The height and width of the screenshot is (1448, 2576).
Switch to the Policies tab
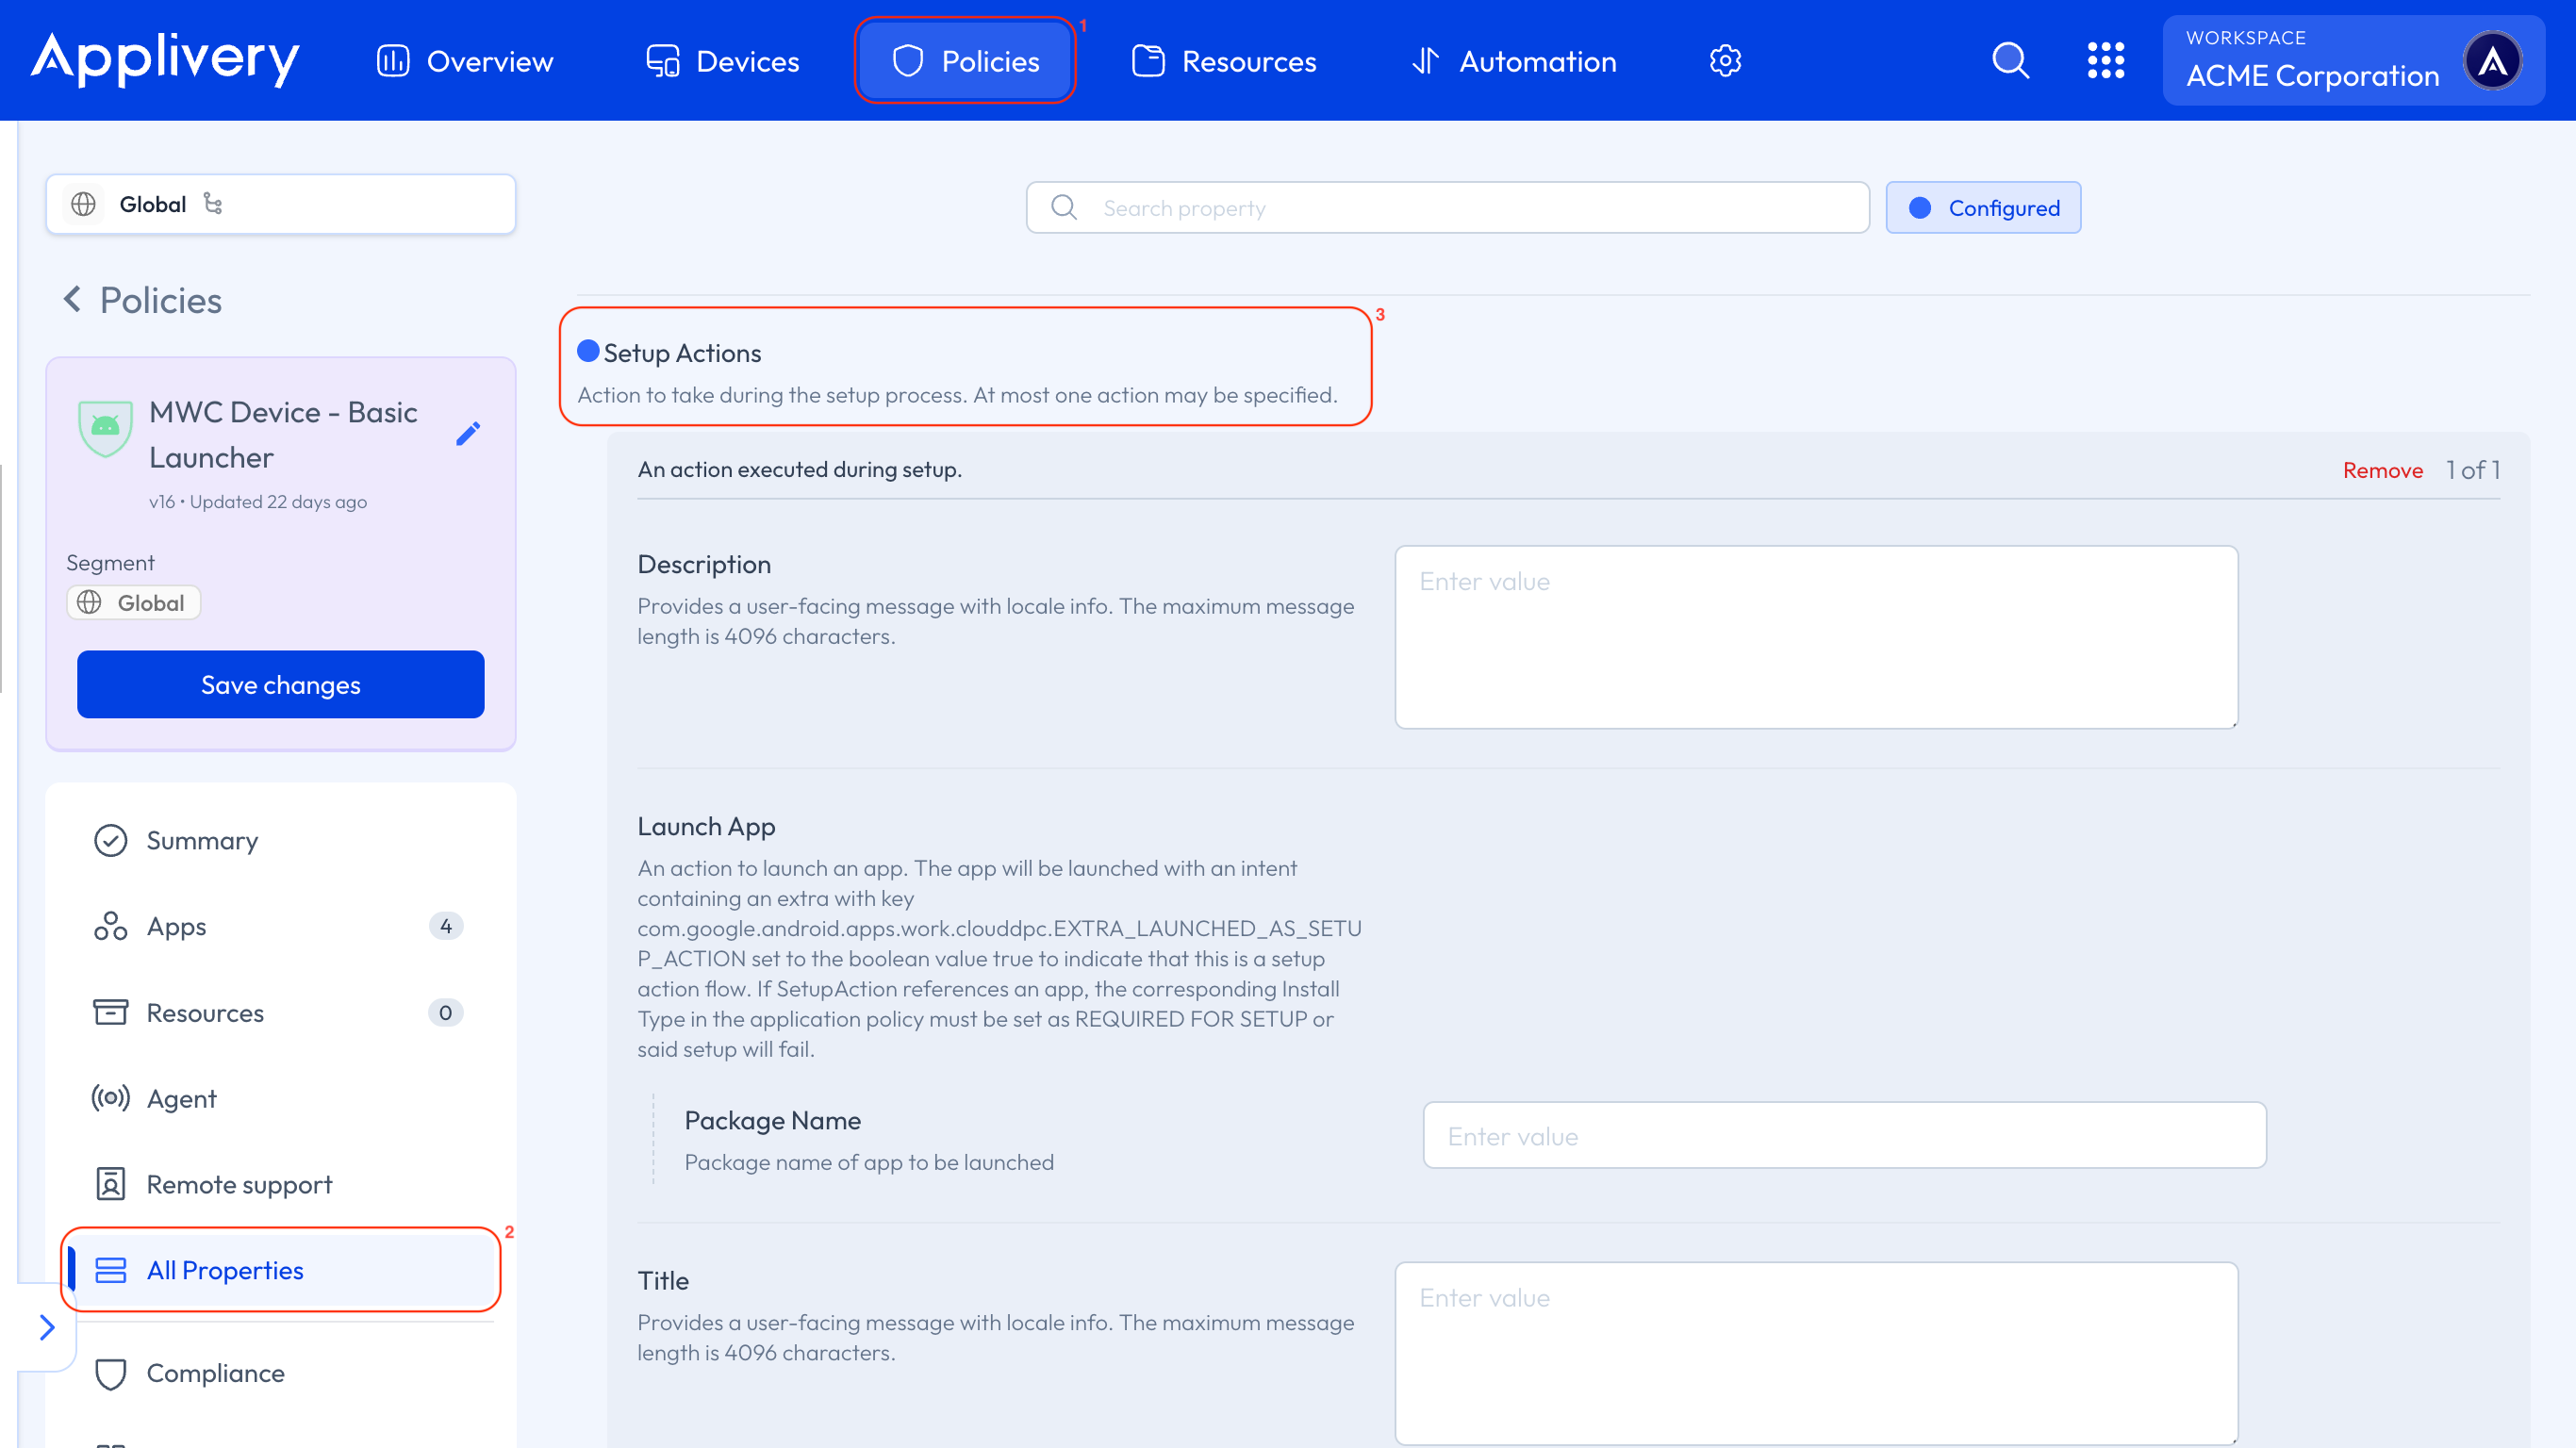click(x=965, y=60)
